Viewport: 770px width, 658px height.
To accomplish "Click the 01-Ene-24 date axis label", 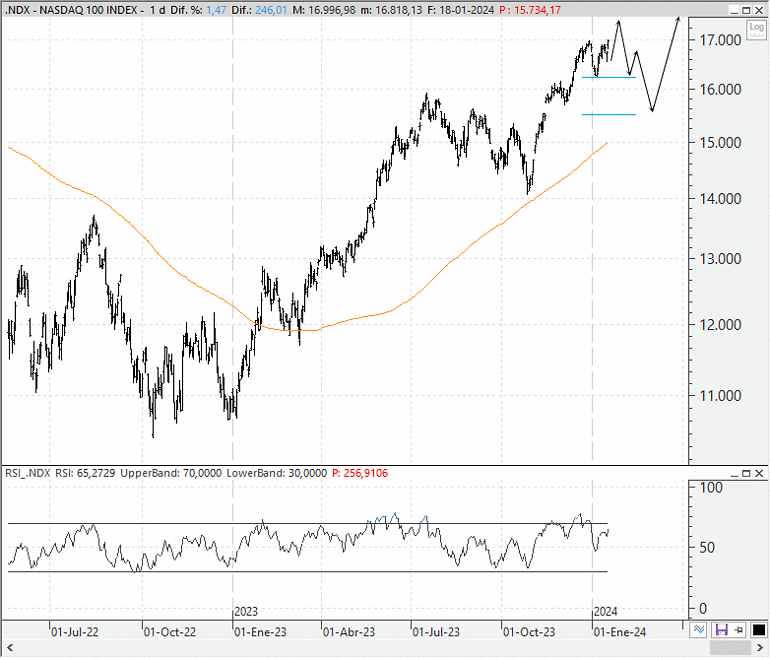I will [620, 632].
